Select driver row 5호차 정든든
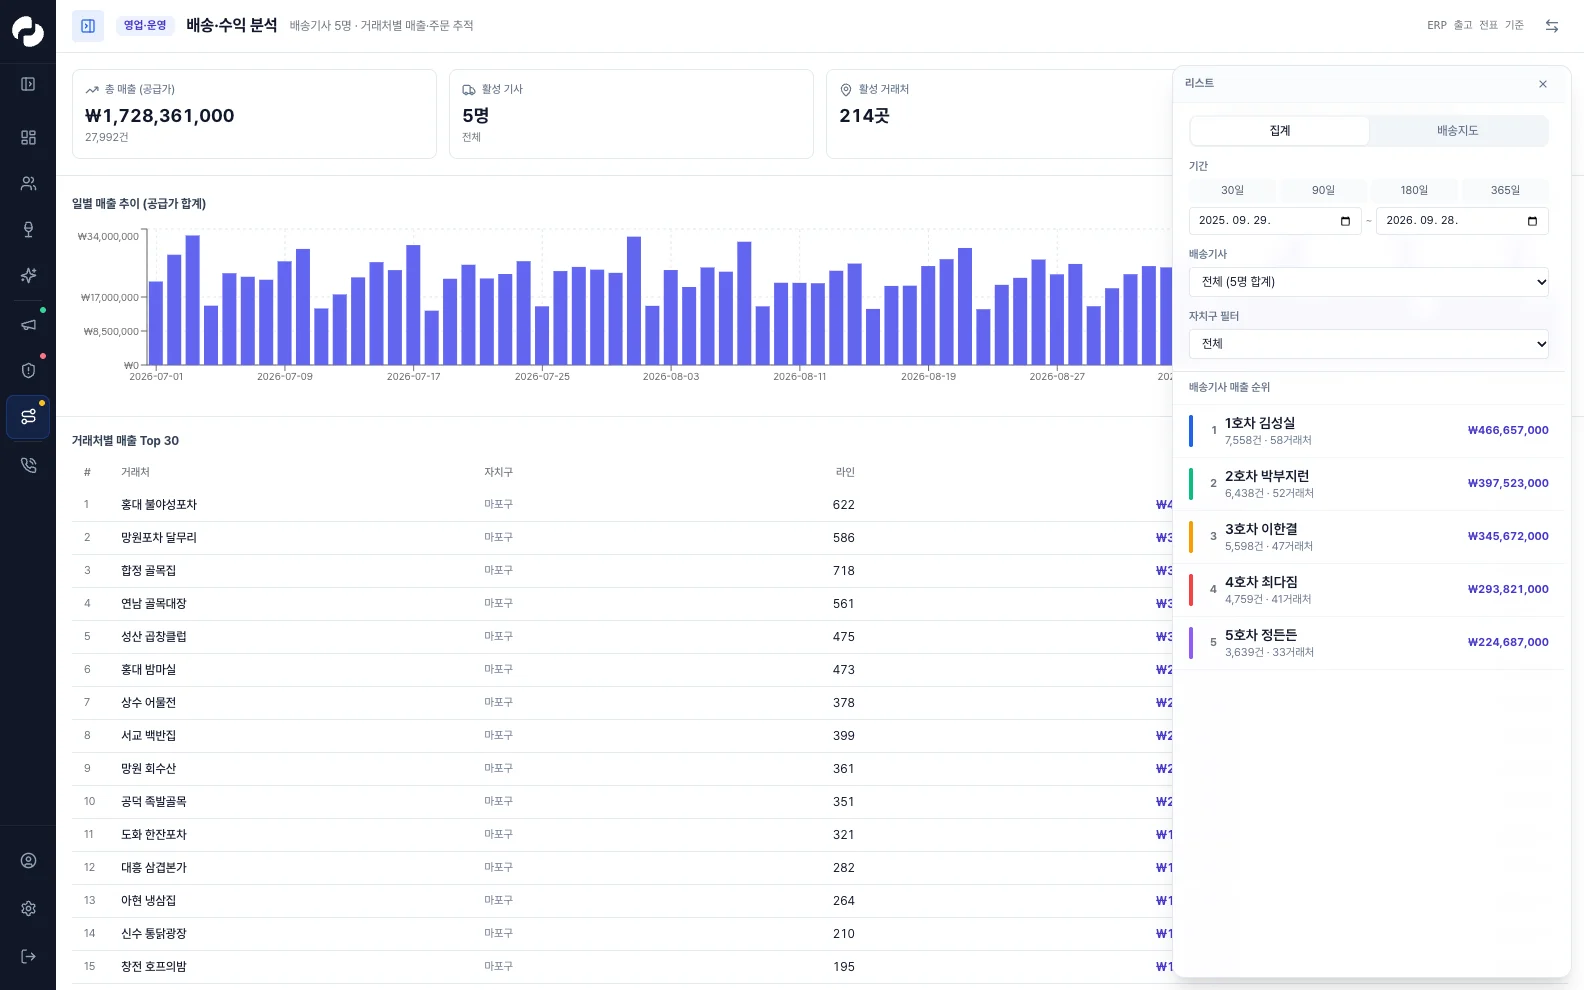 (1369, 643)
